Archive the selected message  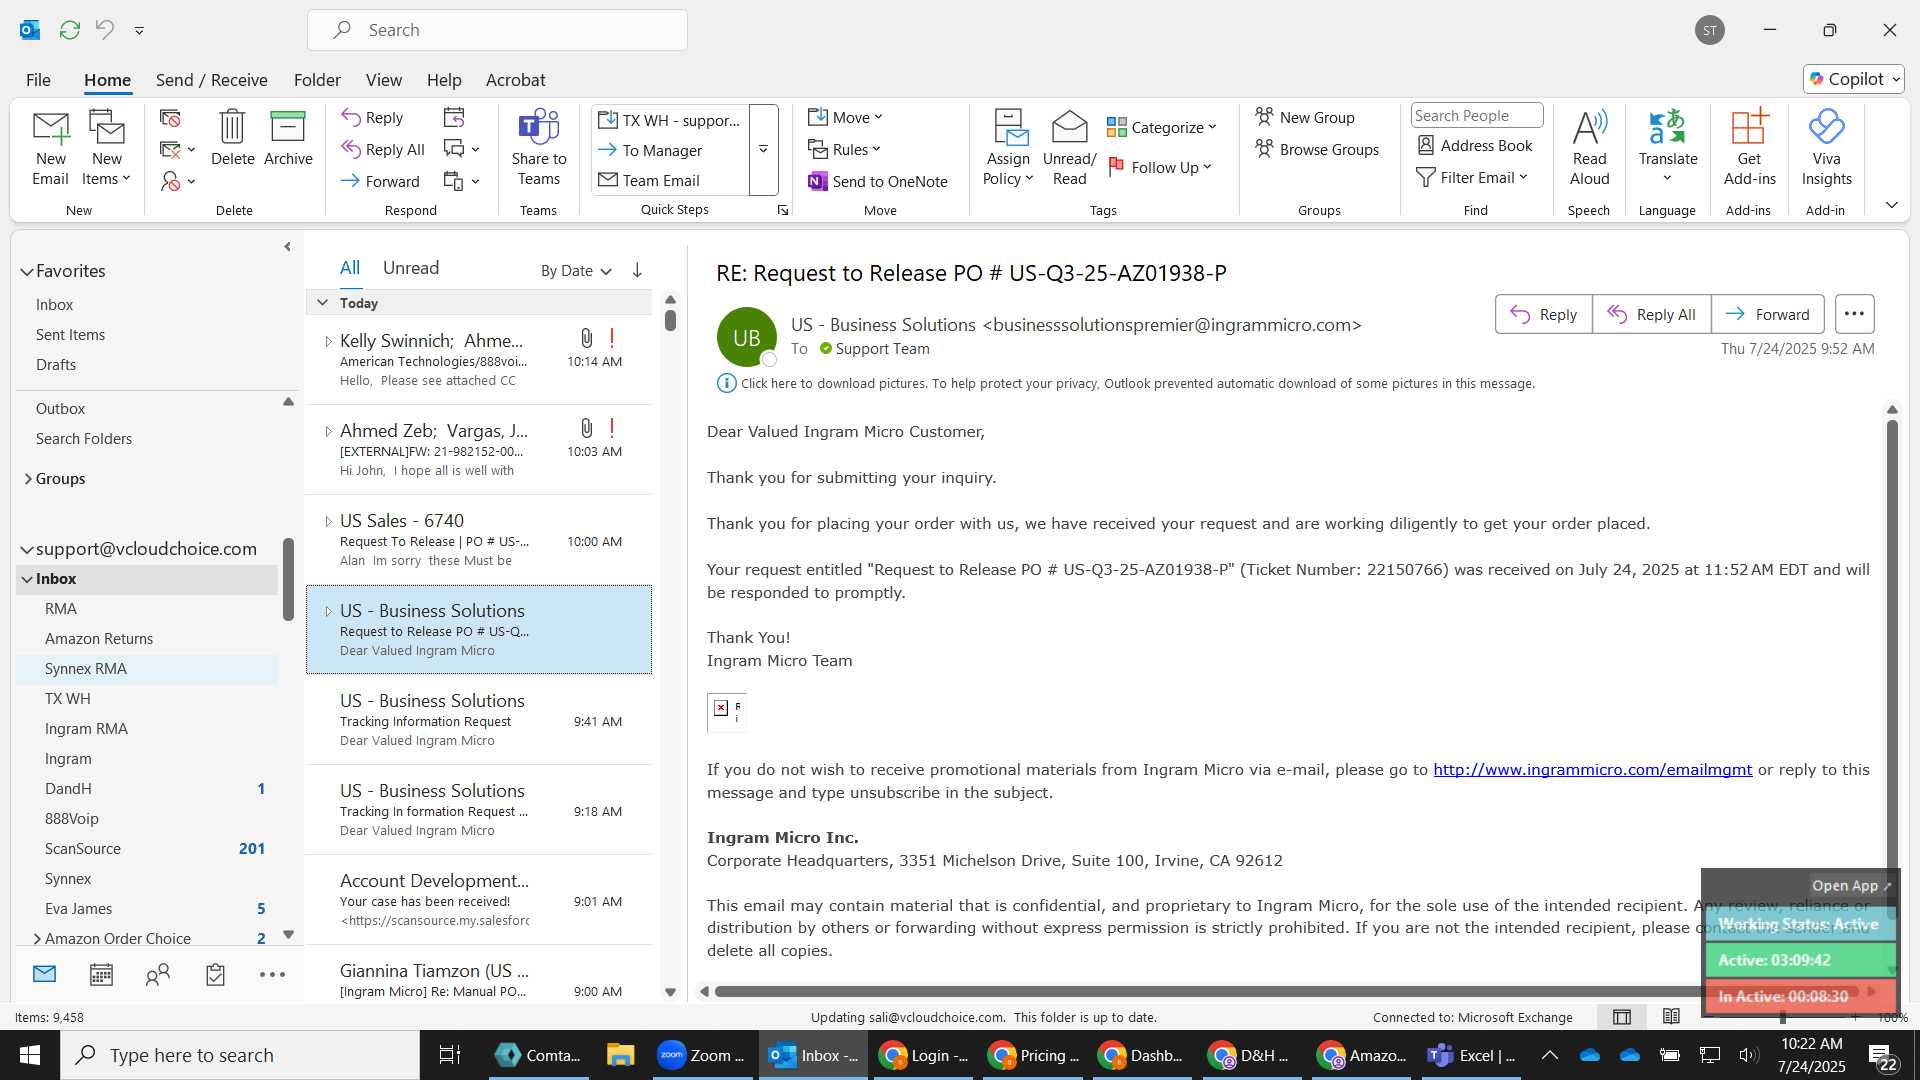click(x=288, y=138)
